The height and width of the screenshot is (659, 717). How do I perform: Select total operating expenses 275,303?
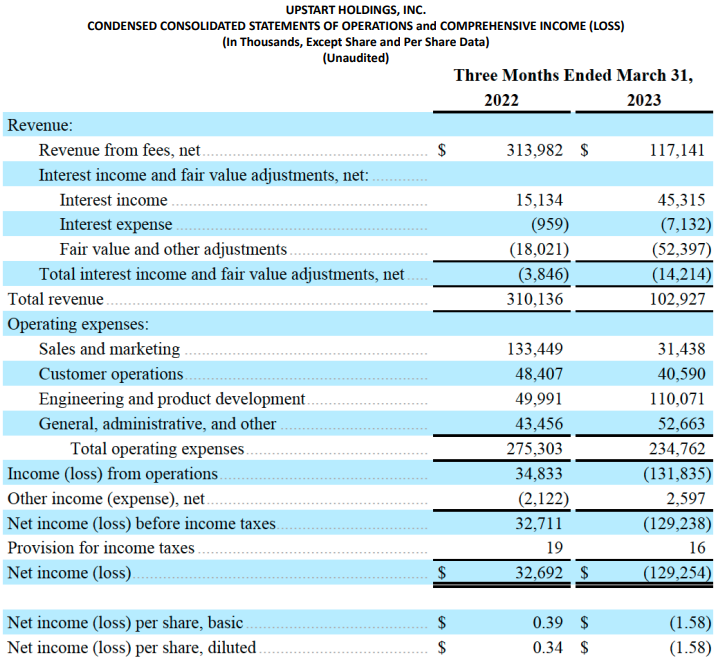coord(535,449)
